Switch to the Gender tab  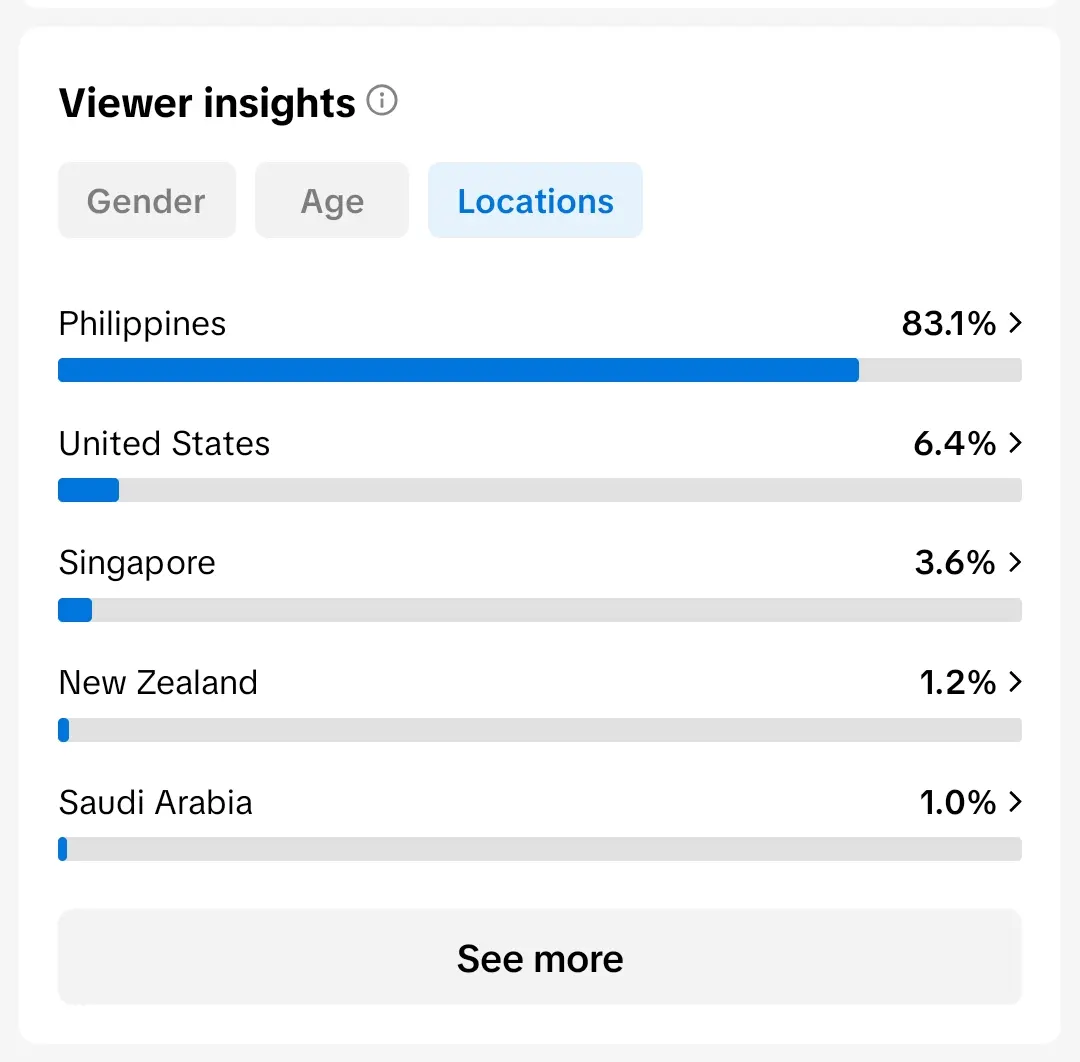pyautogui.click(x=147, y=200)
